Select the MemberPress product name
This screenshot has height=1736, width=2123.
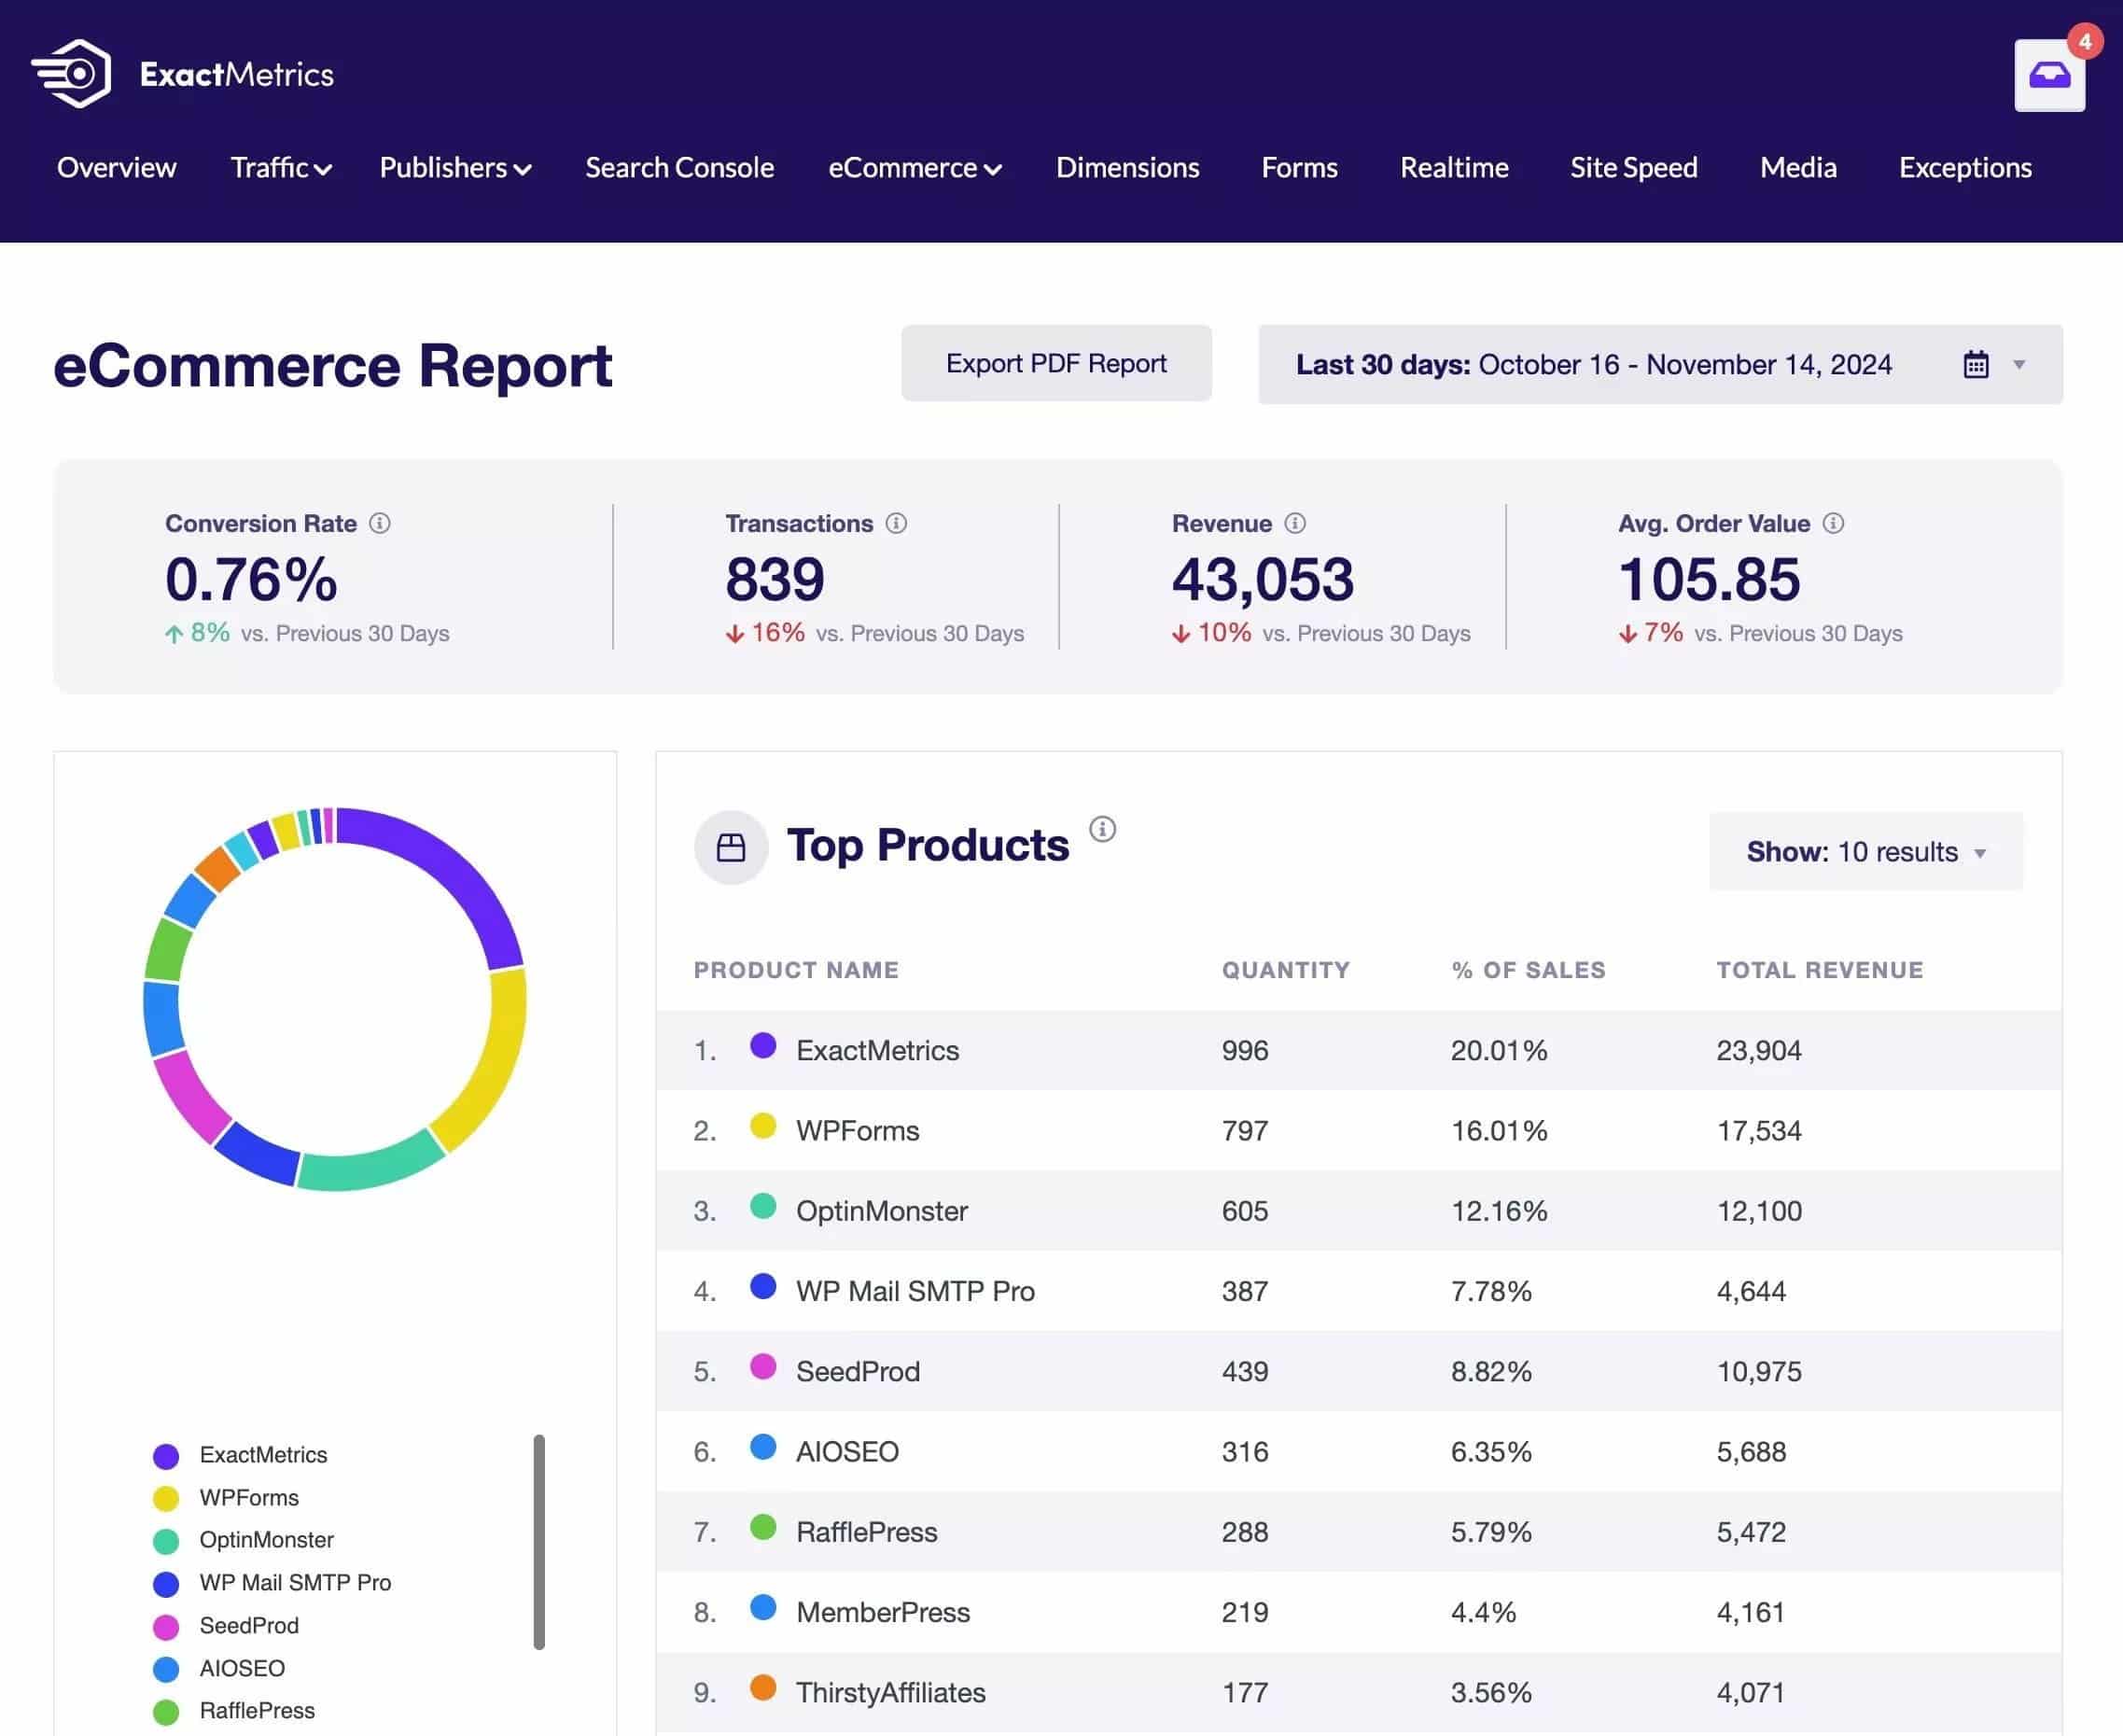(883, 1612)
